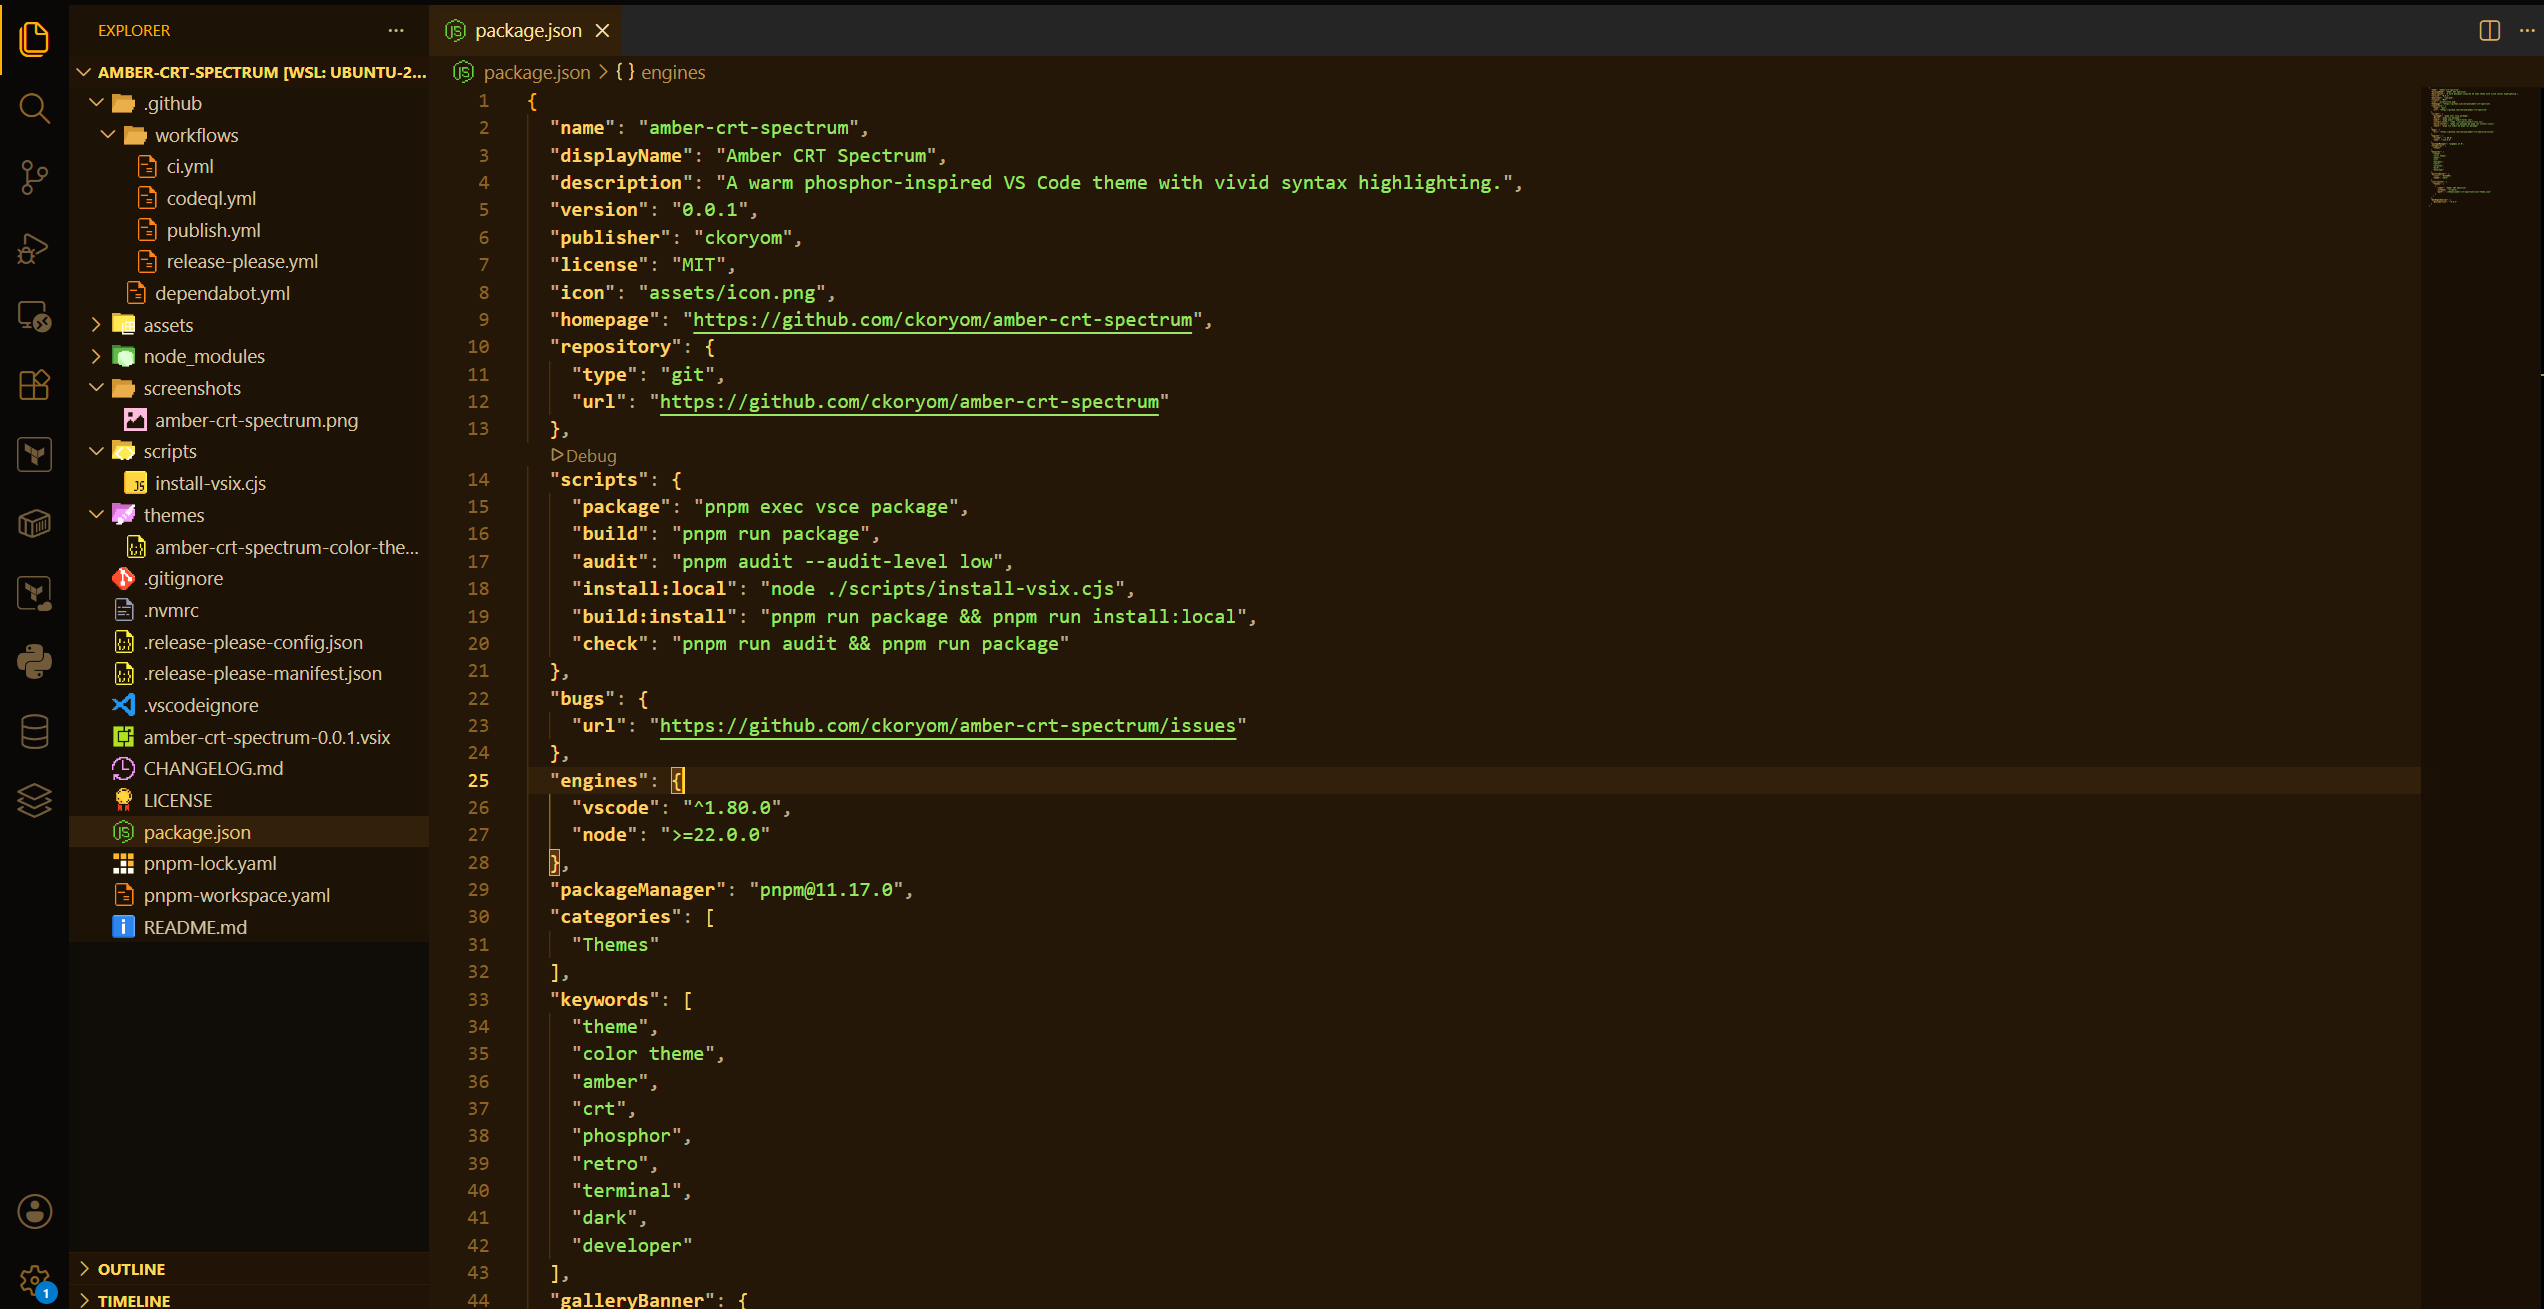
Task: Open the .nvmrc file
Action: 250,610
